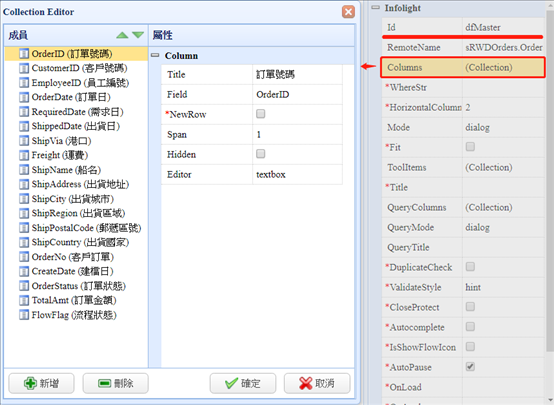Viewport: 554px width, 405px height.
Task: Enable the DuplicateCheck checkbox
Action: coord(470,266)
